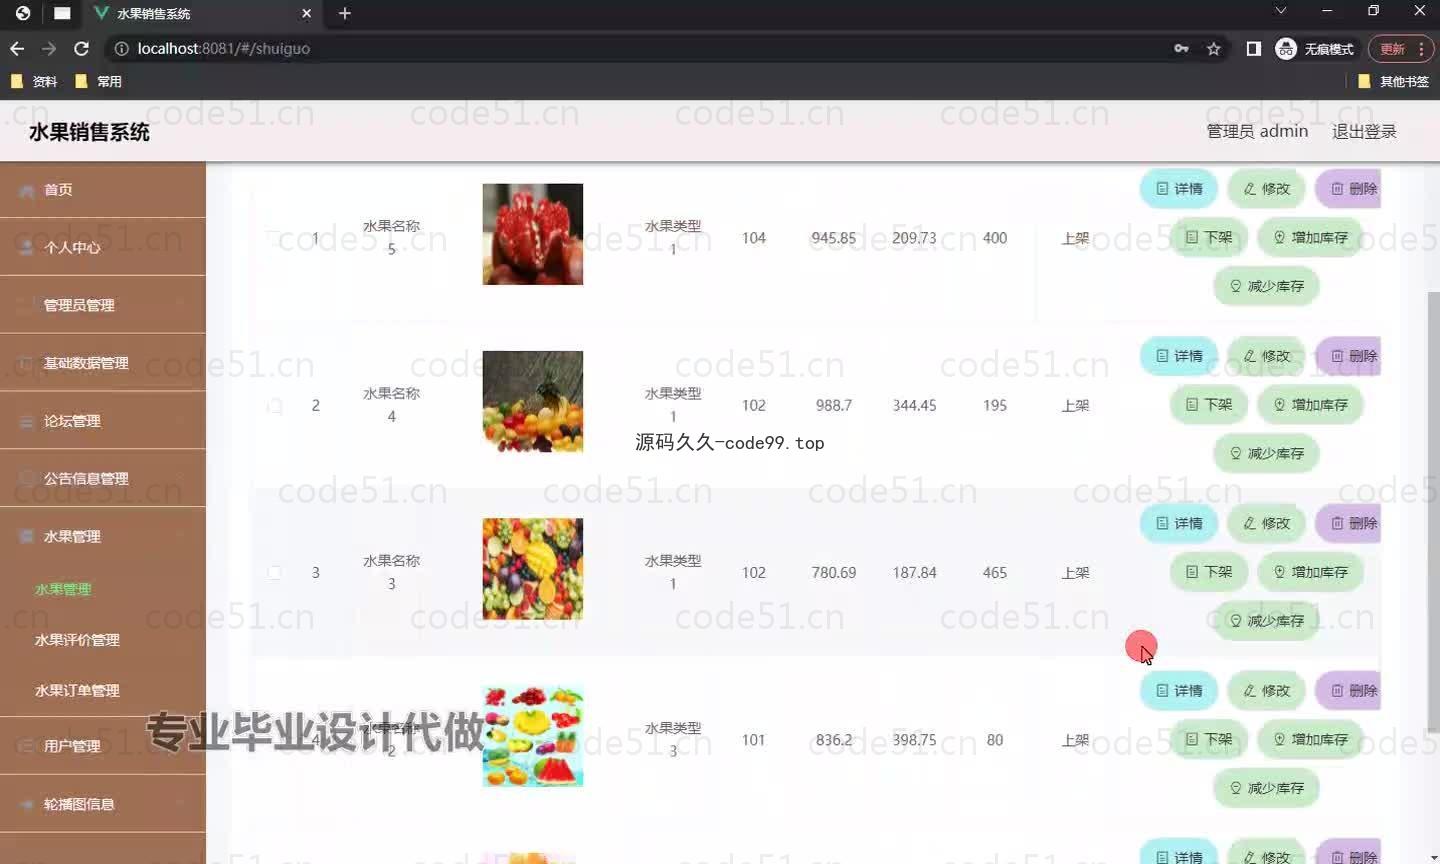Image resolution: width=1440 pixels, height=864 pixels.
Task: Close the 水果销售系统 browser tab
Action: (306, 13)
